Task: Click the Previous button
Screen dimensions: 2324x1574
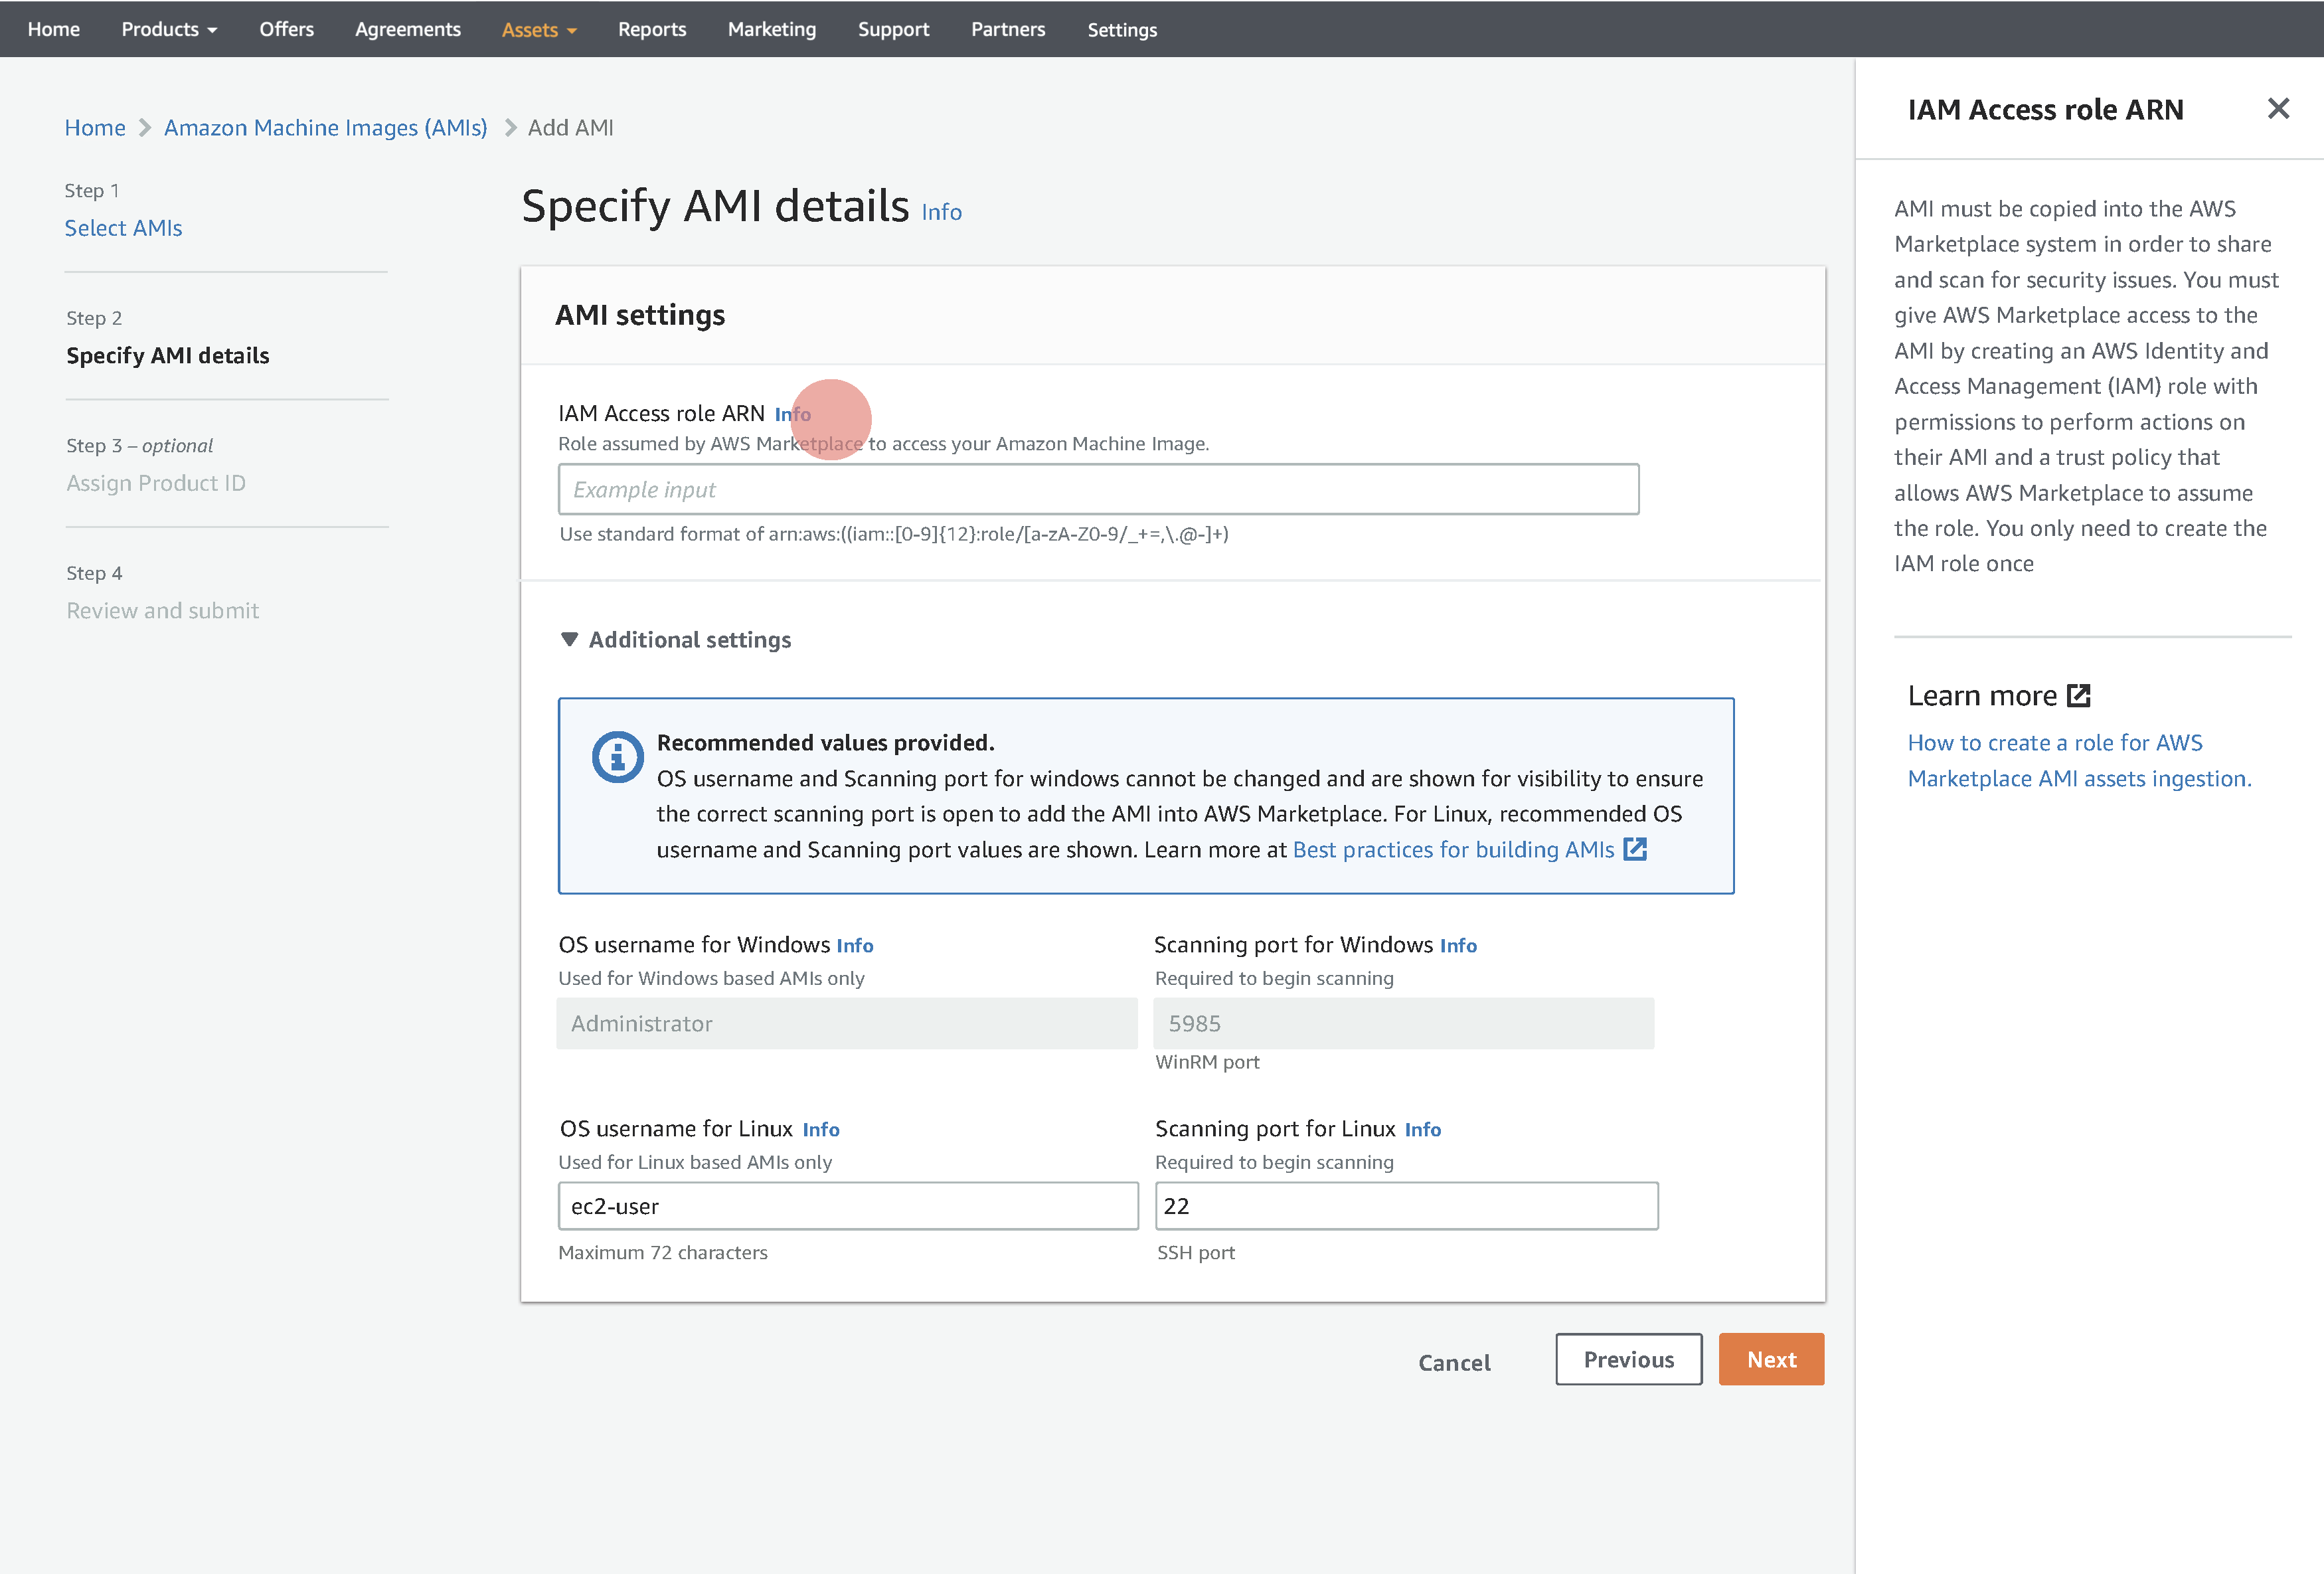Action: (1627, 1359)
